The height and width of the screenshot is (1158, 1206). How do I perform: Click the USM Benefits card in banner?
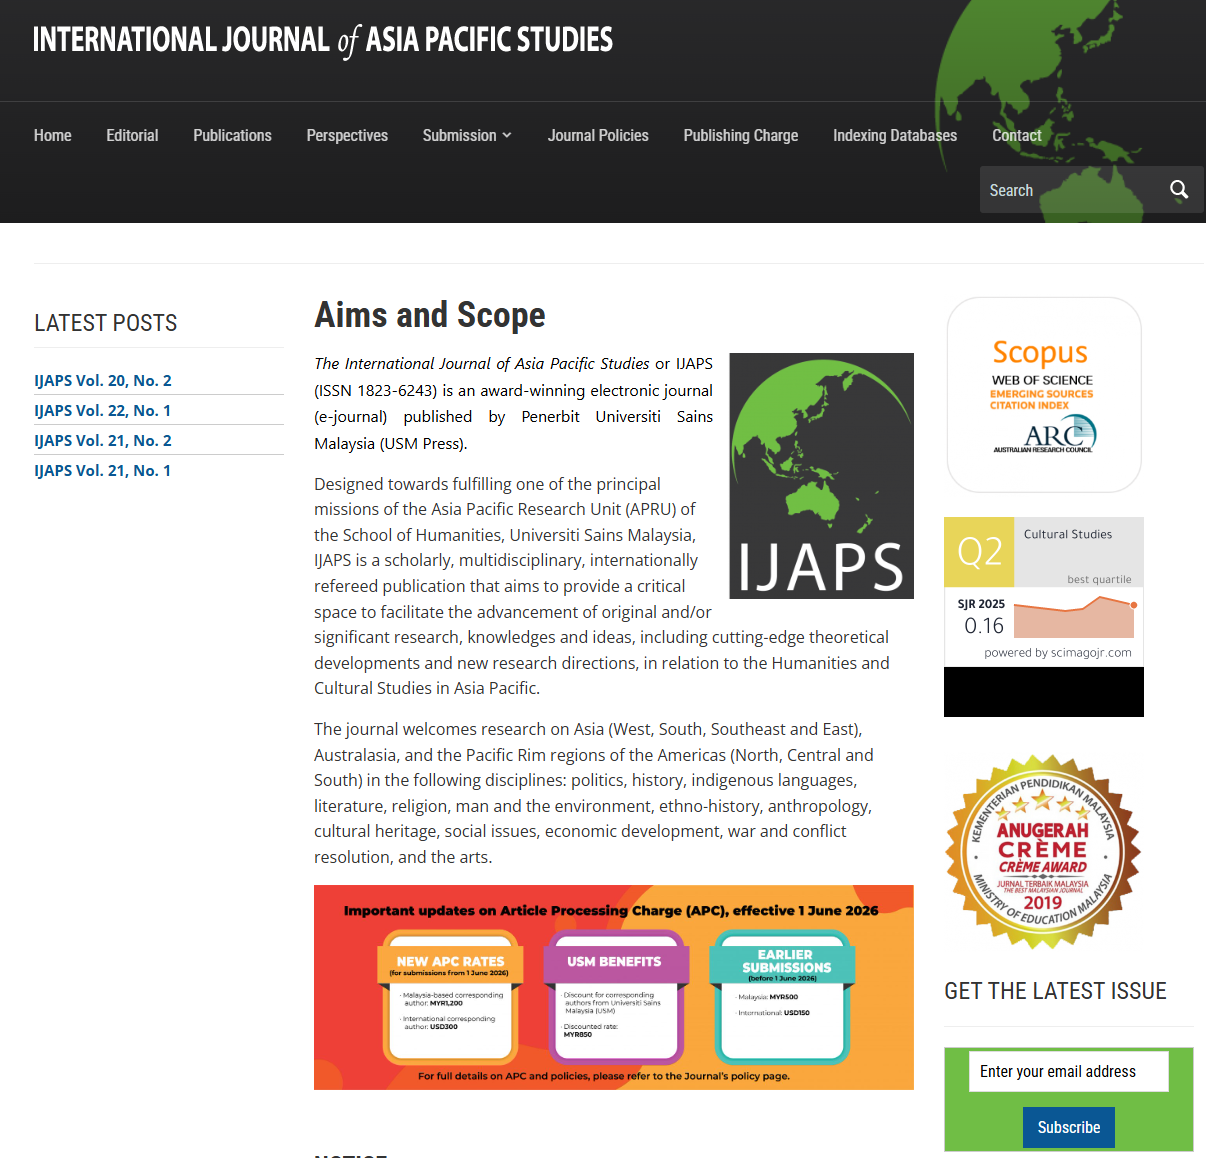click(614, 997)
